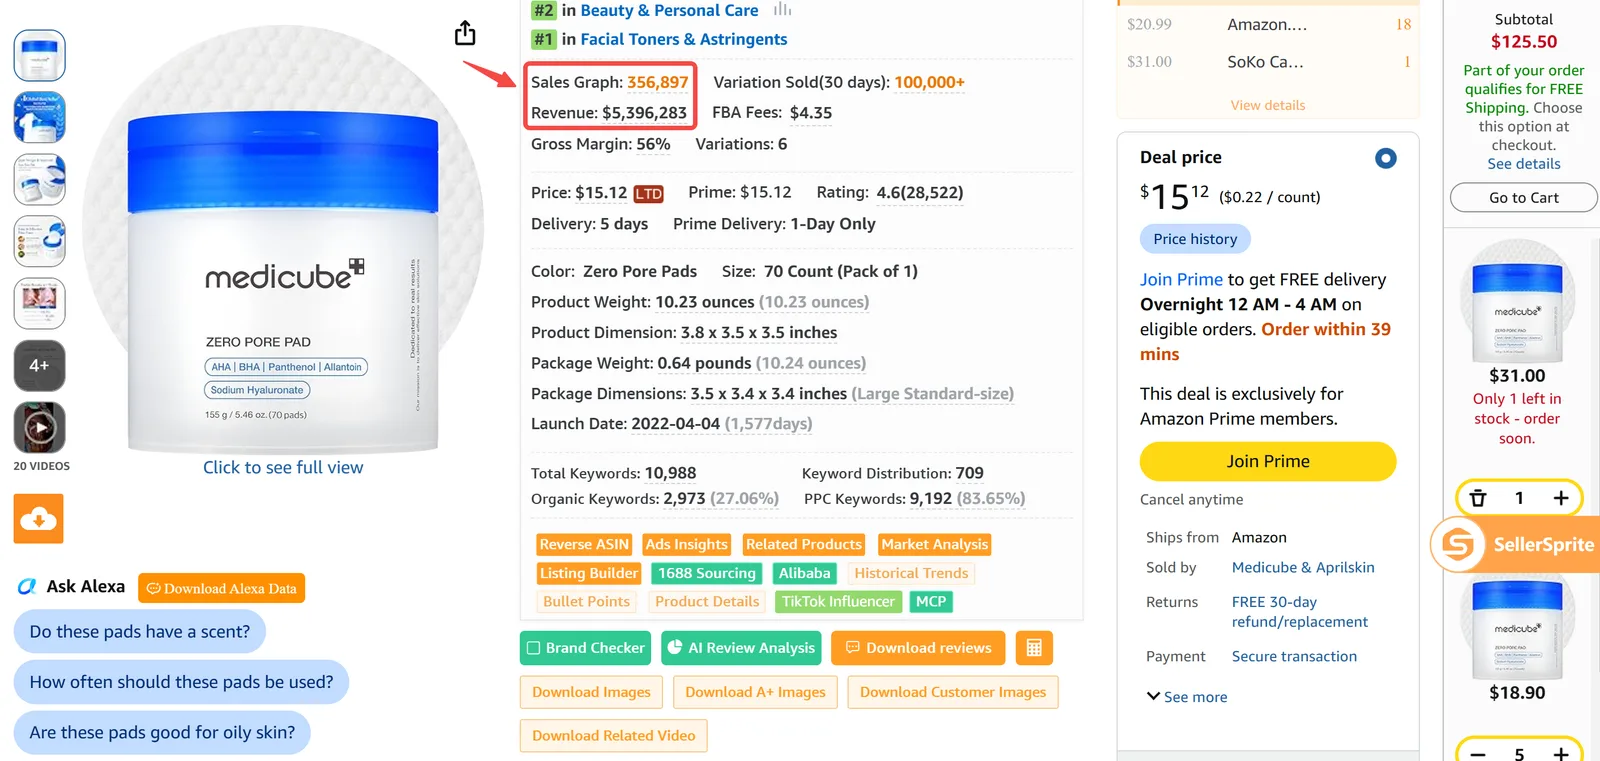Screen dimensions: 1600x761
Task: Open the orange calculator icon button
Action: click(x=1034, y=648)
